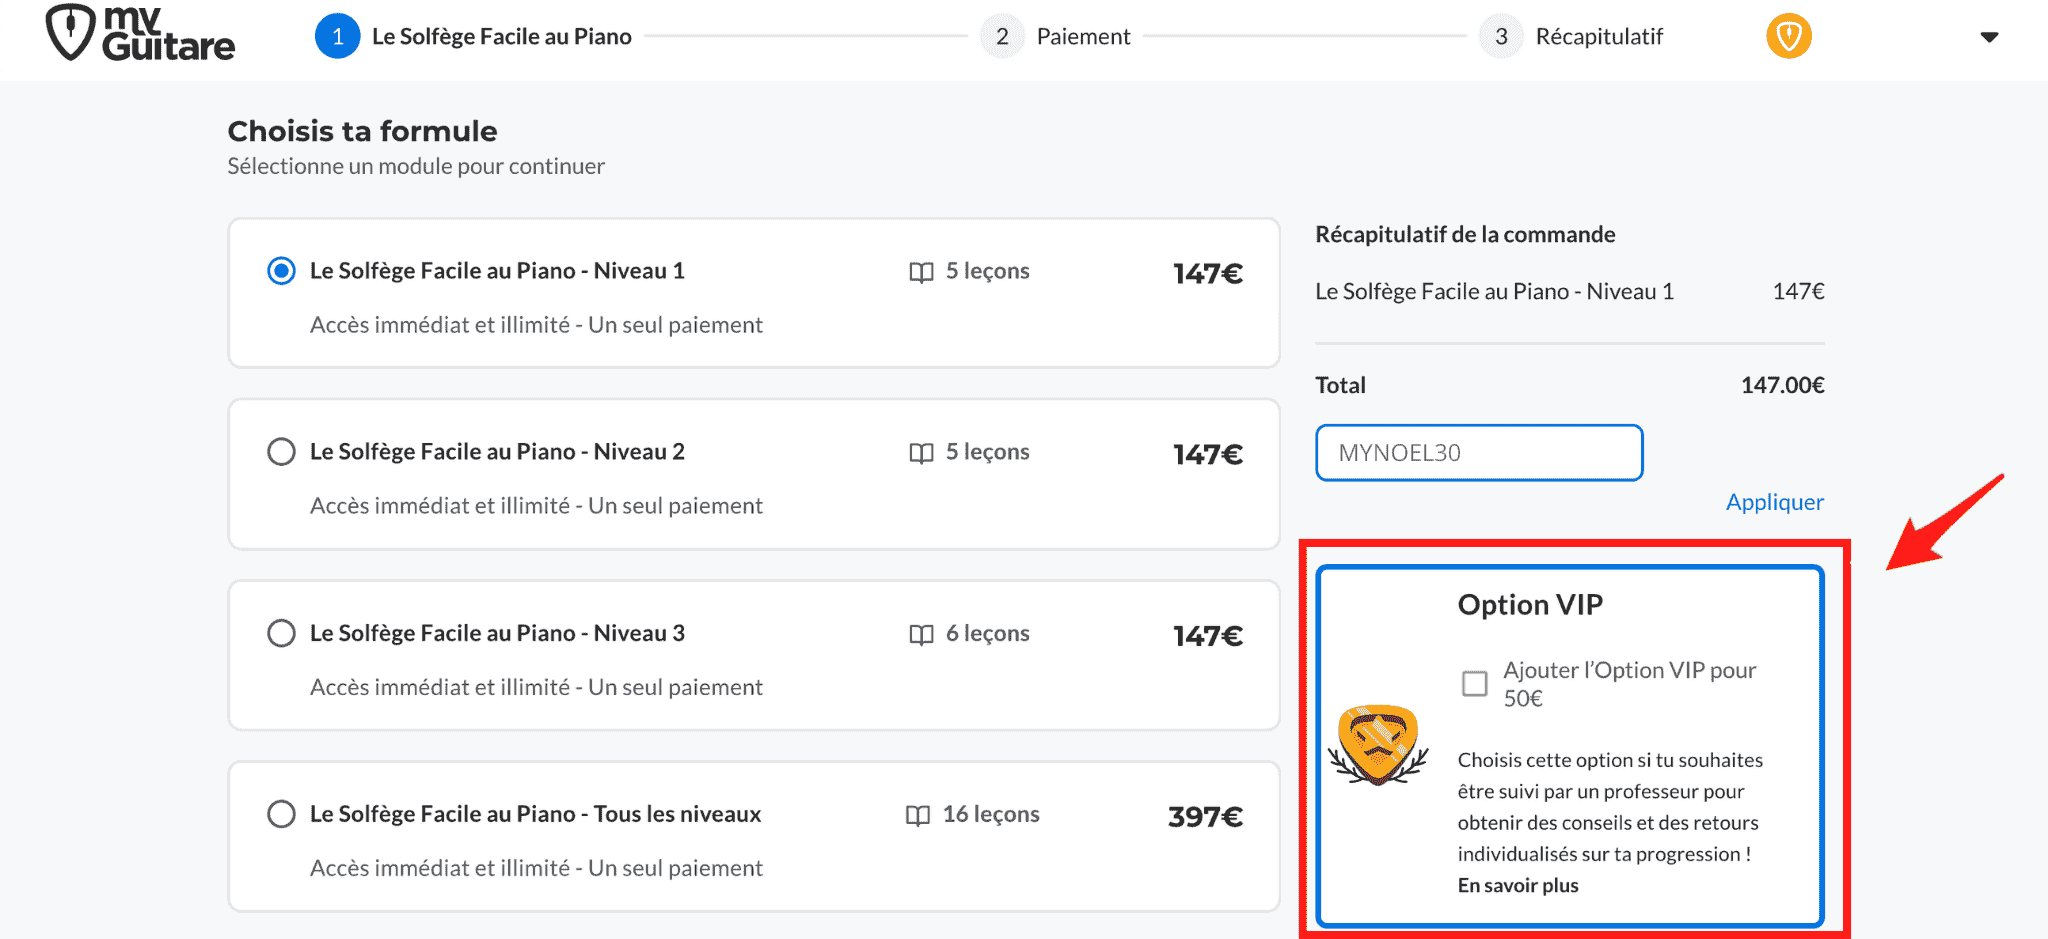Select the Niveau 3 radio button
The width and height of the screenshot is (2048, 939).
(282, 633)
